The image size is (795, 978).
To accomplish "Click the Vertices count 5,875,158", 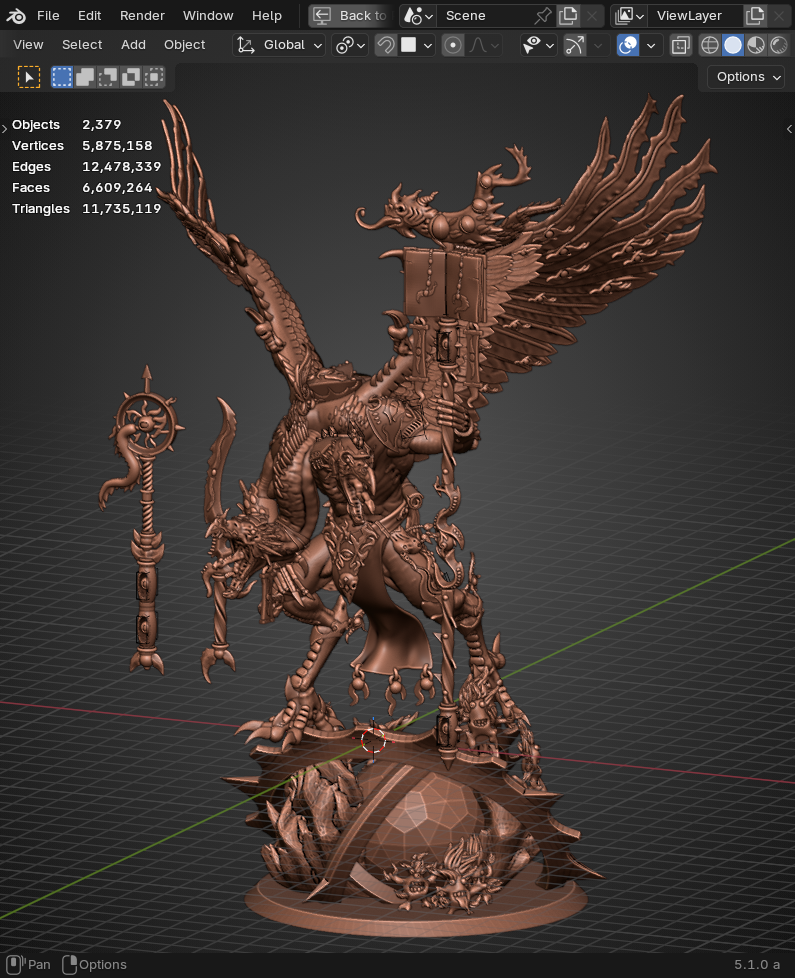I will (x=117, y=145).
